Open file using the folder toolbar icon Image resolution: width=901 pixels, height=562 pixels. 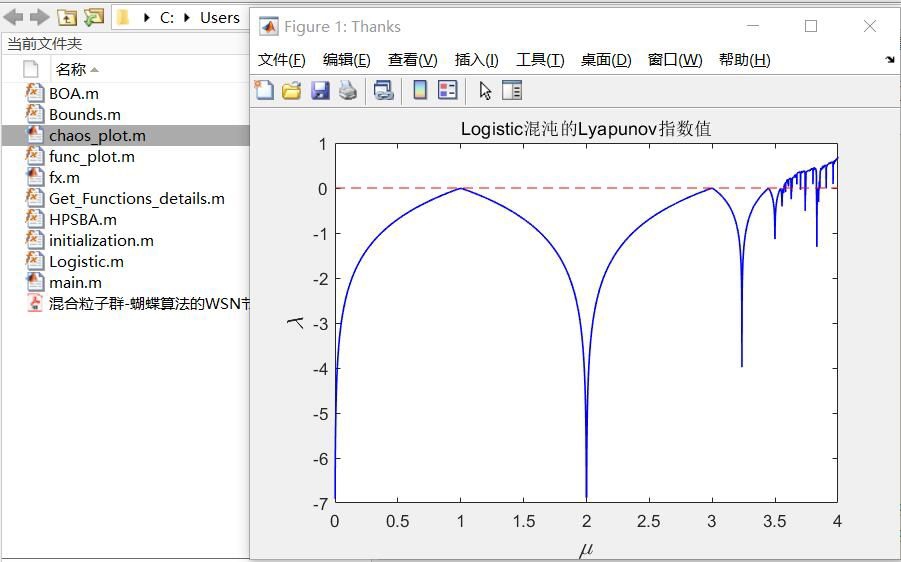tap(291, 90)
